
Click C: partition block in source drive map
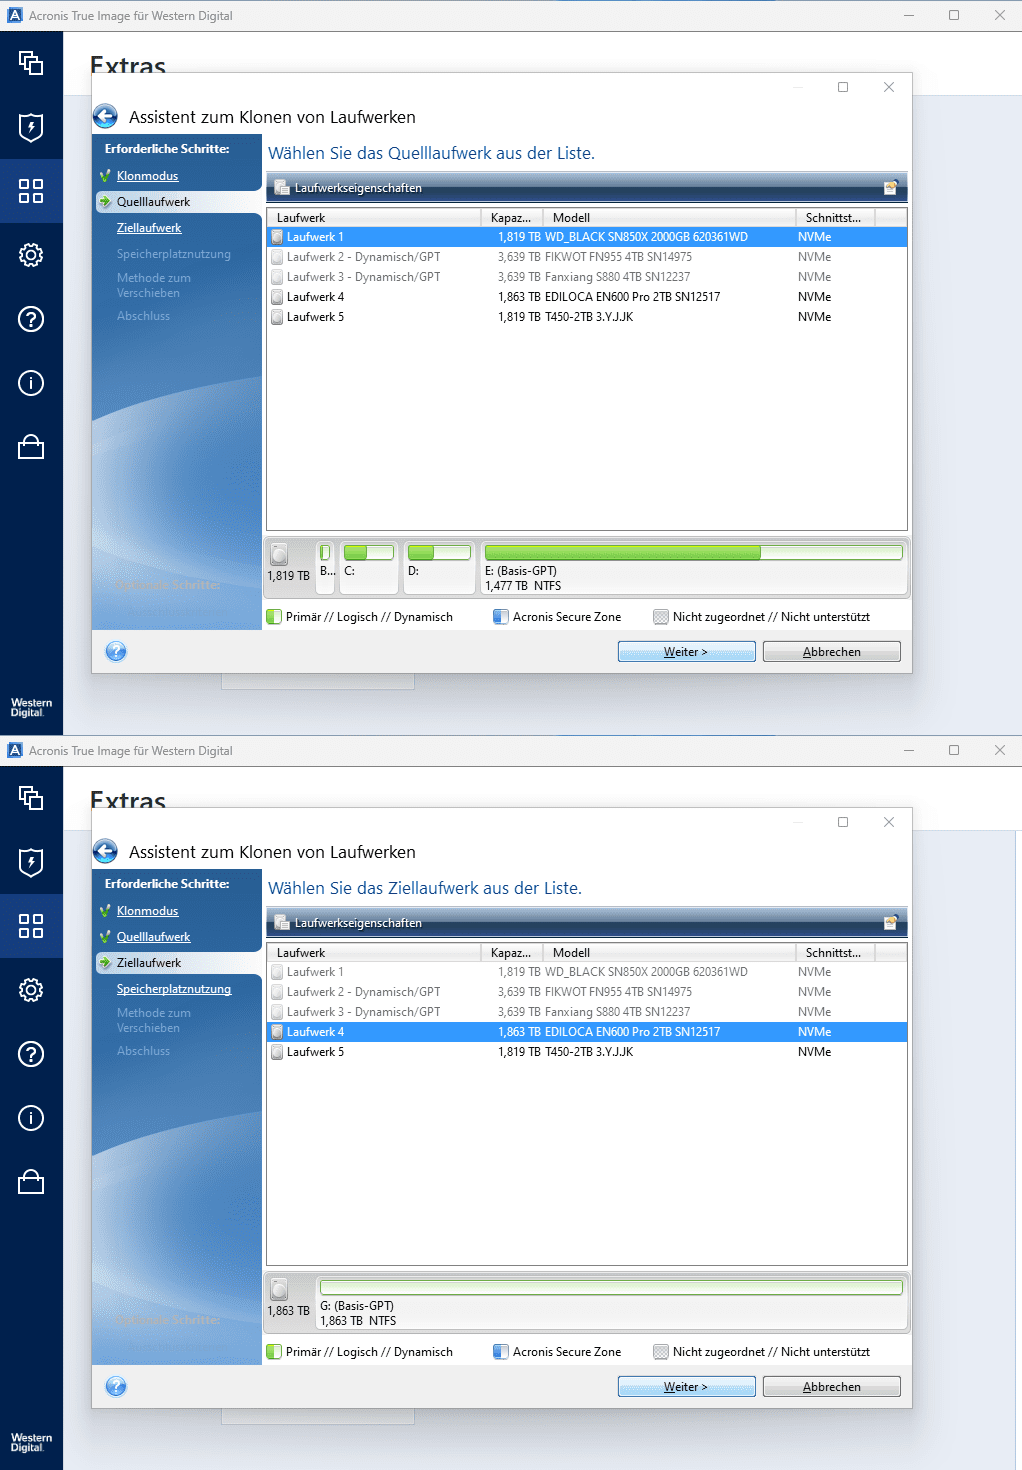click(369, 567)
